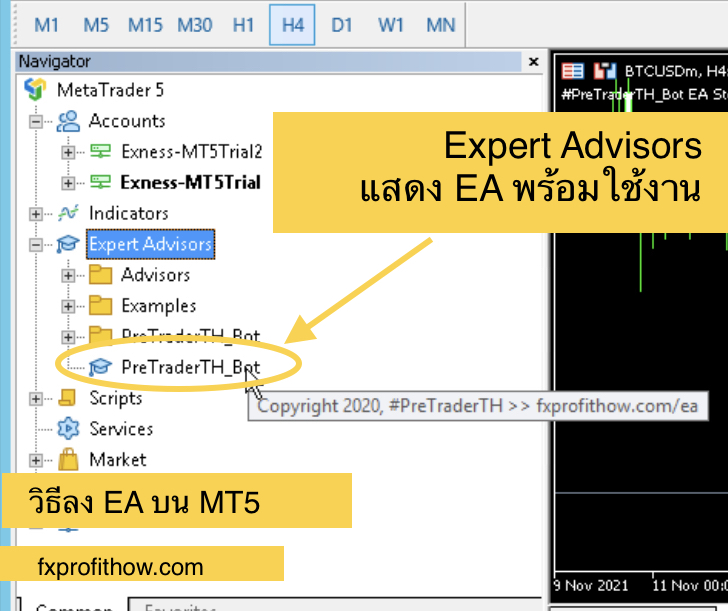Viewport: 728px width, 611px height.
Task: Click the Market shopping bag icon
Action: (x=68, y=459)
